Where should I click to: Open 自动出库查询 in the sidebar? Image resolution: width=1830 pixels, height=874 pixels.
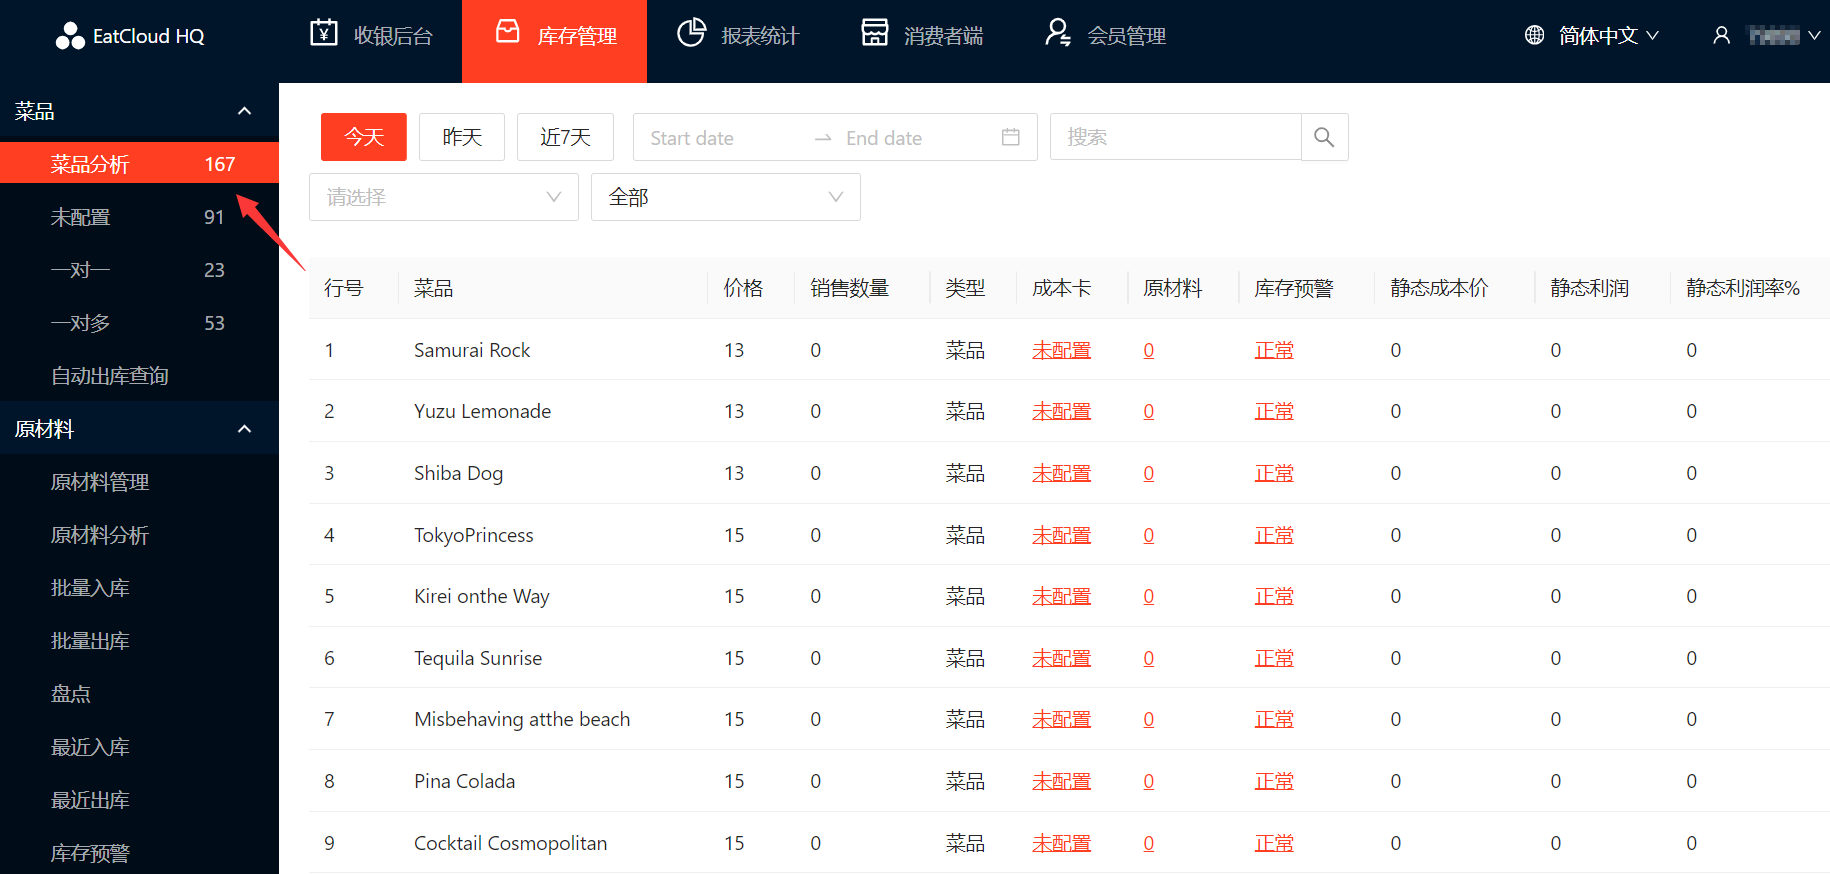[x=139, y=376]
